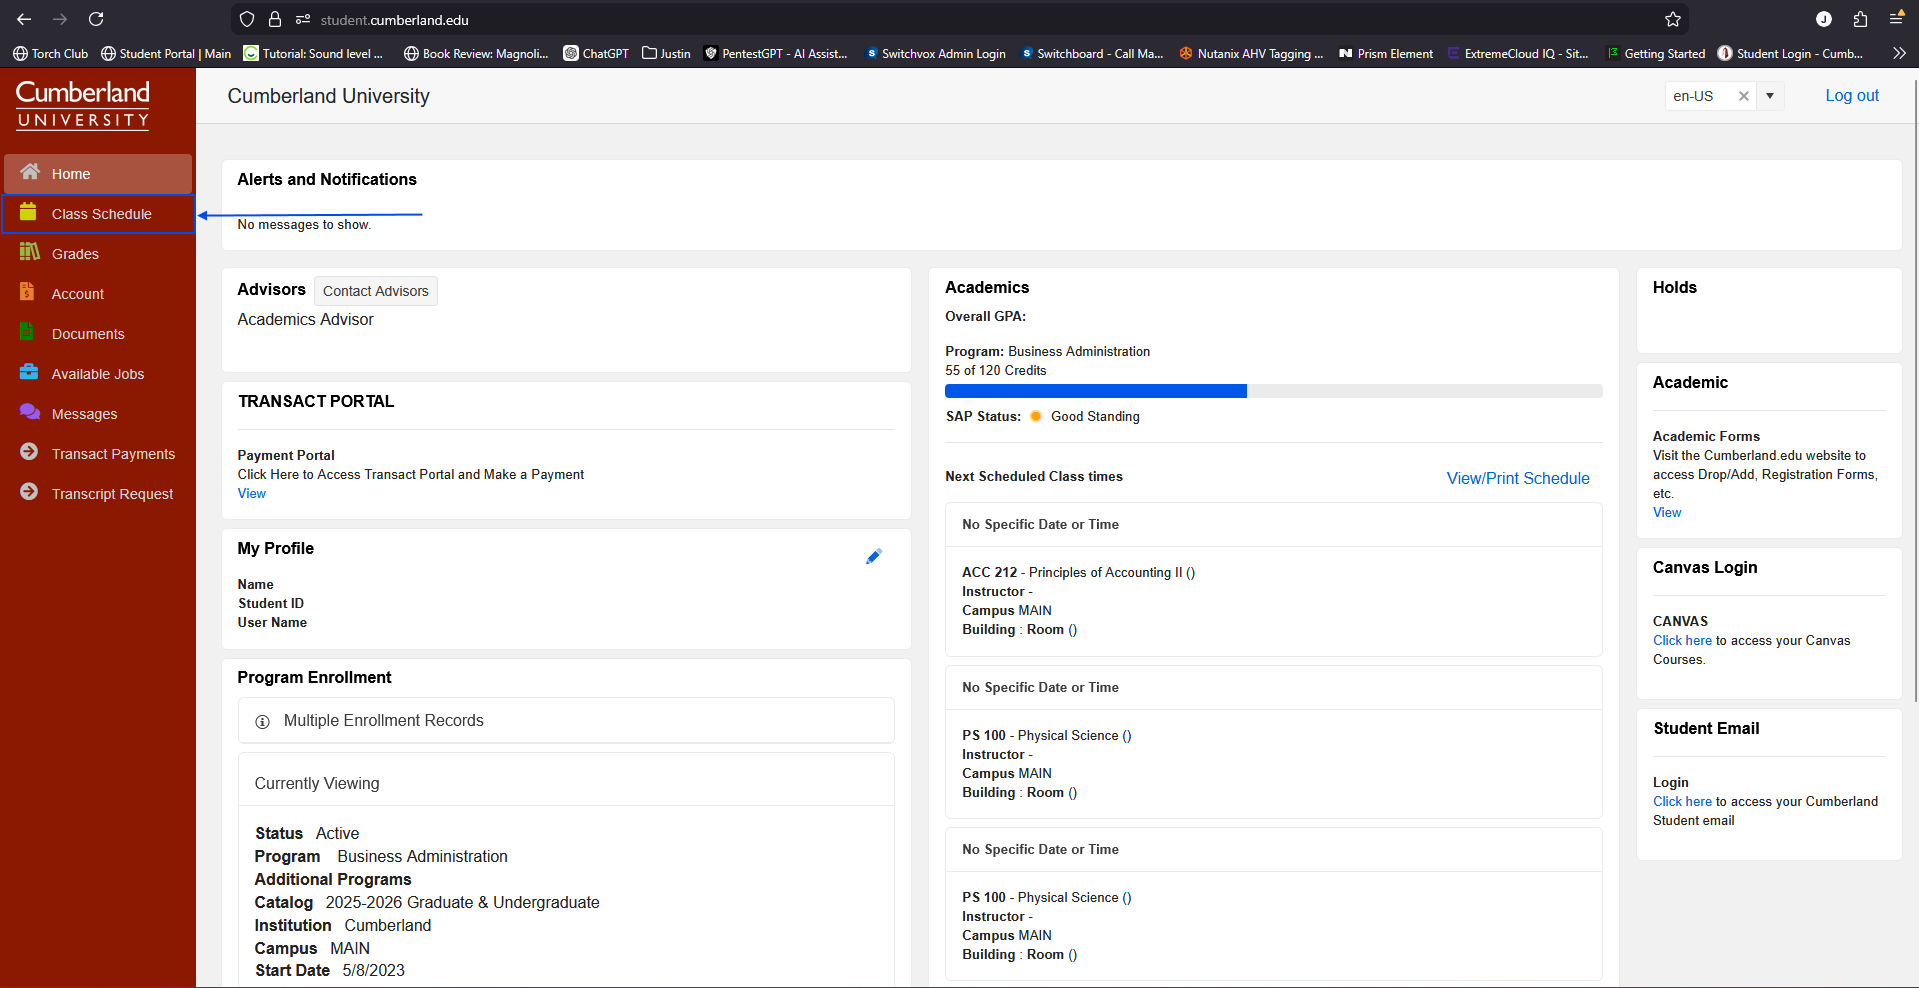This screenshot has height=988, width=1919.
Task: Clear the en-US language selection with X
Action: tap(1744, 96)
